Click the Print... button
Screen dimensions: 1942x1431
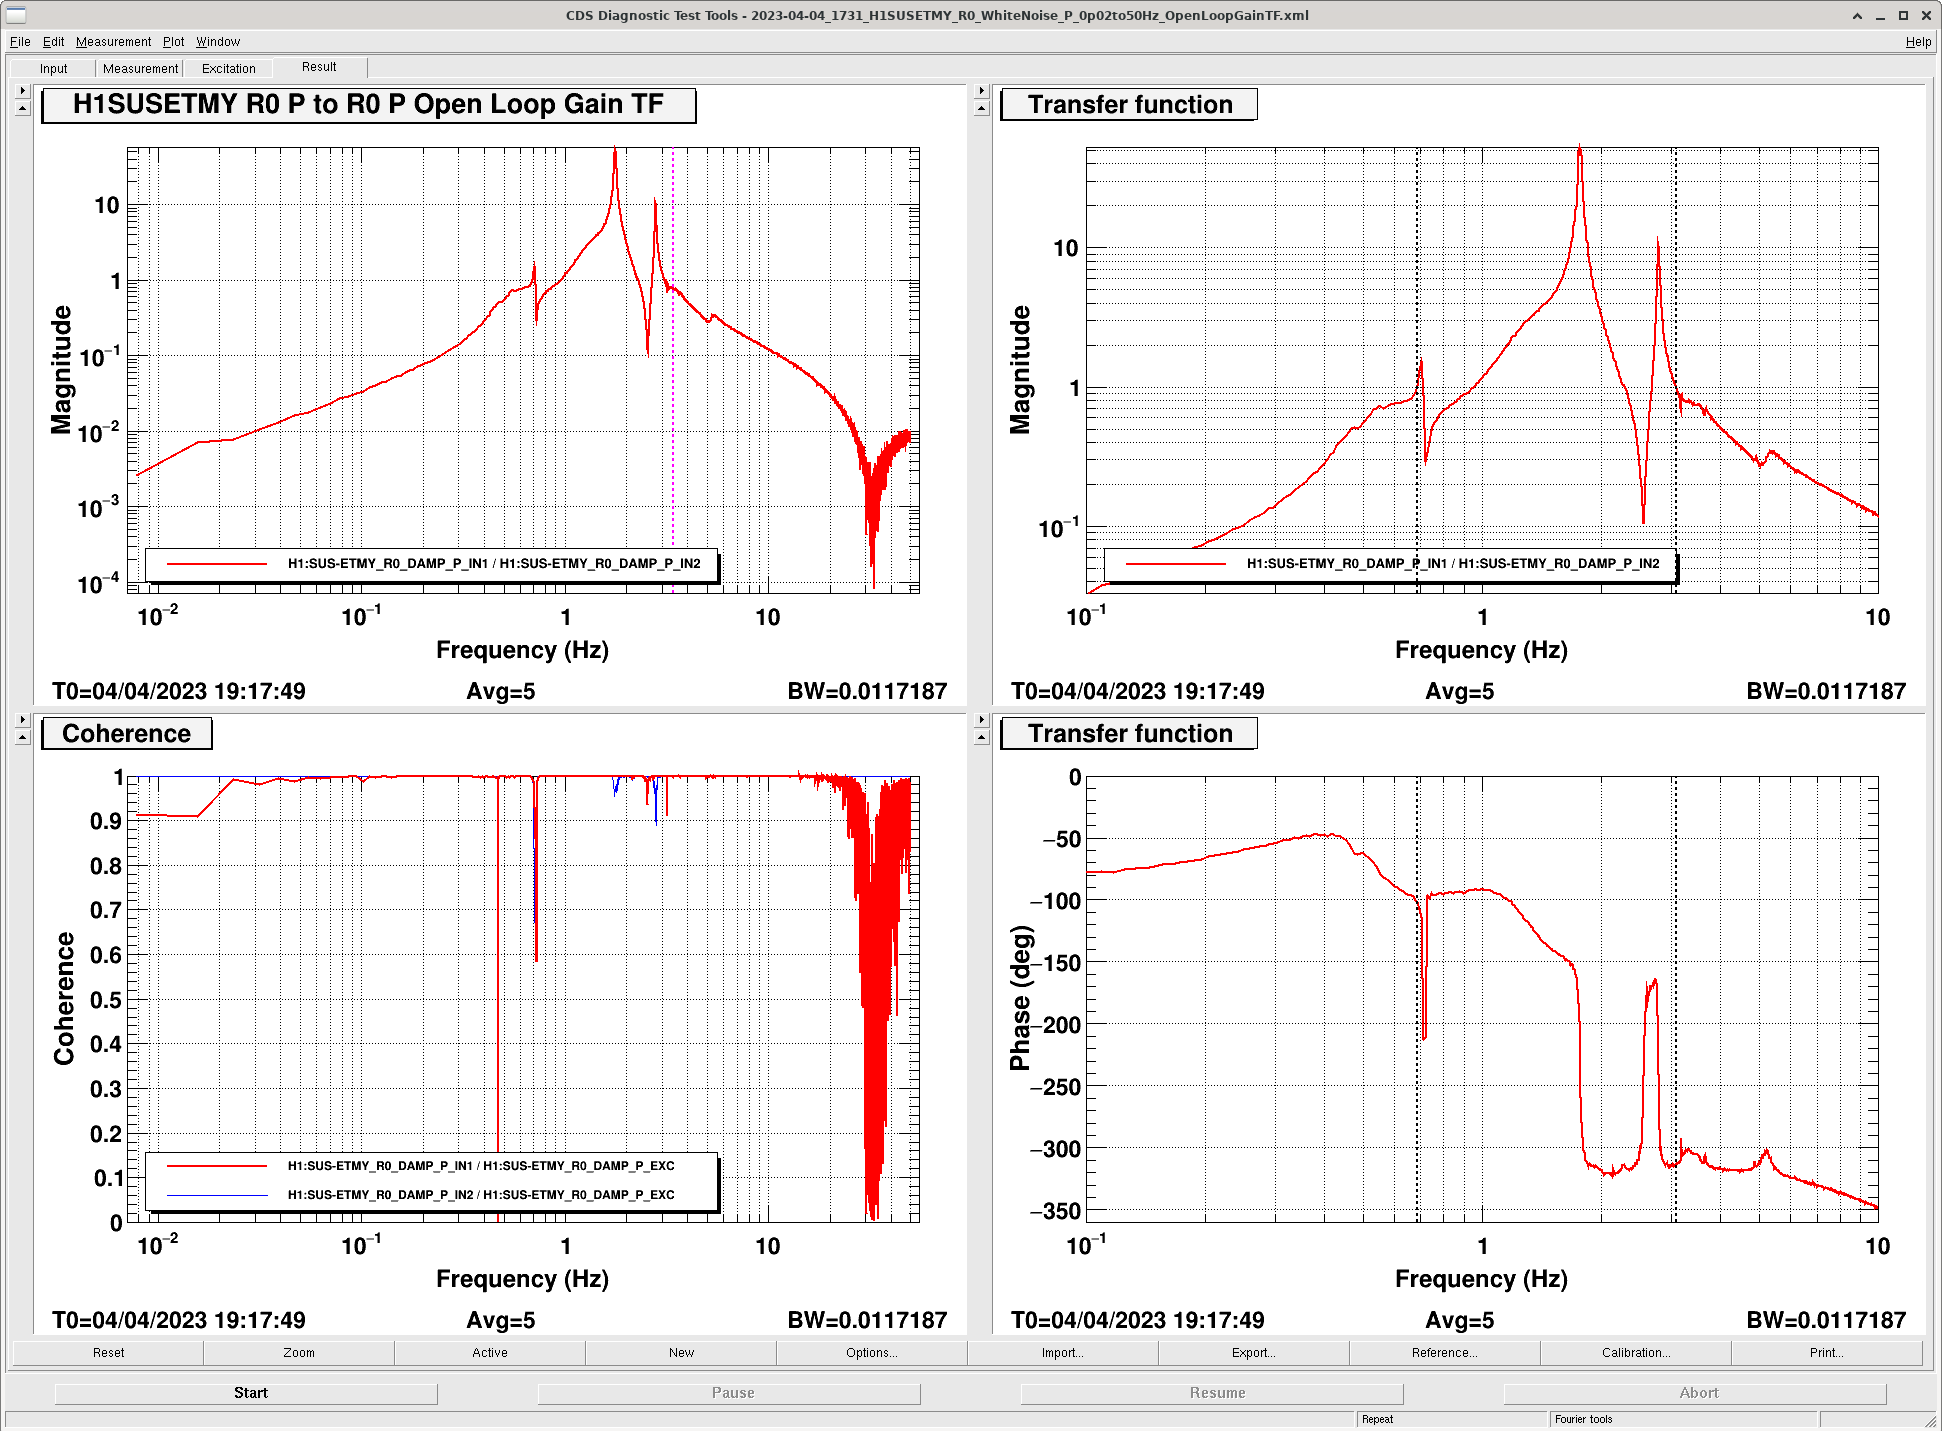(1827, 1353)
